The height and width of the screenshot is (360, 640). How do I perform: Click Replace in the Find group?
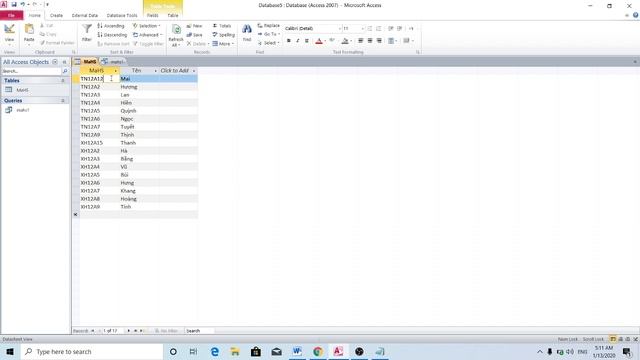(269, 25)
